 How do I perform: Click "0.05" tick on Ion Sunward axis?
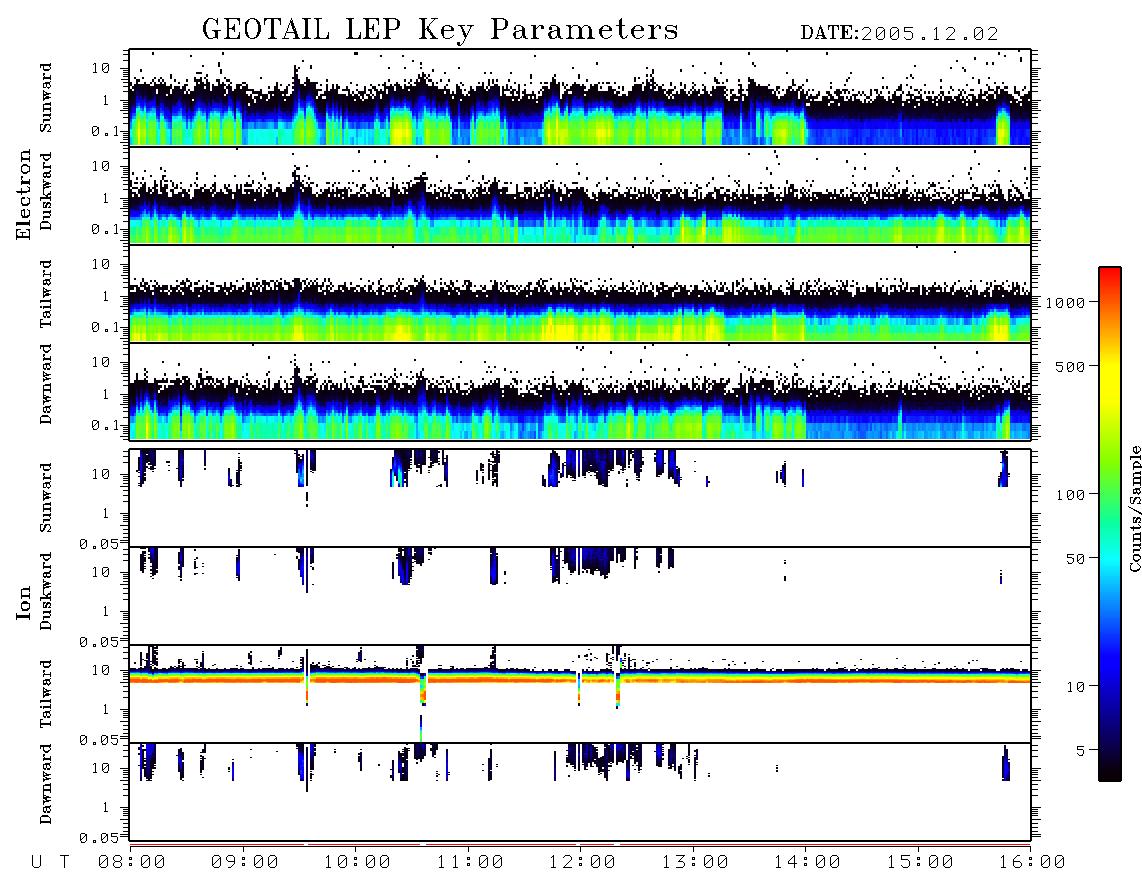click(x=98, y=543)
